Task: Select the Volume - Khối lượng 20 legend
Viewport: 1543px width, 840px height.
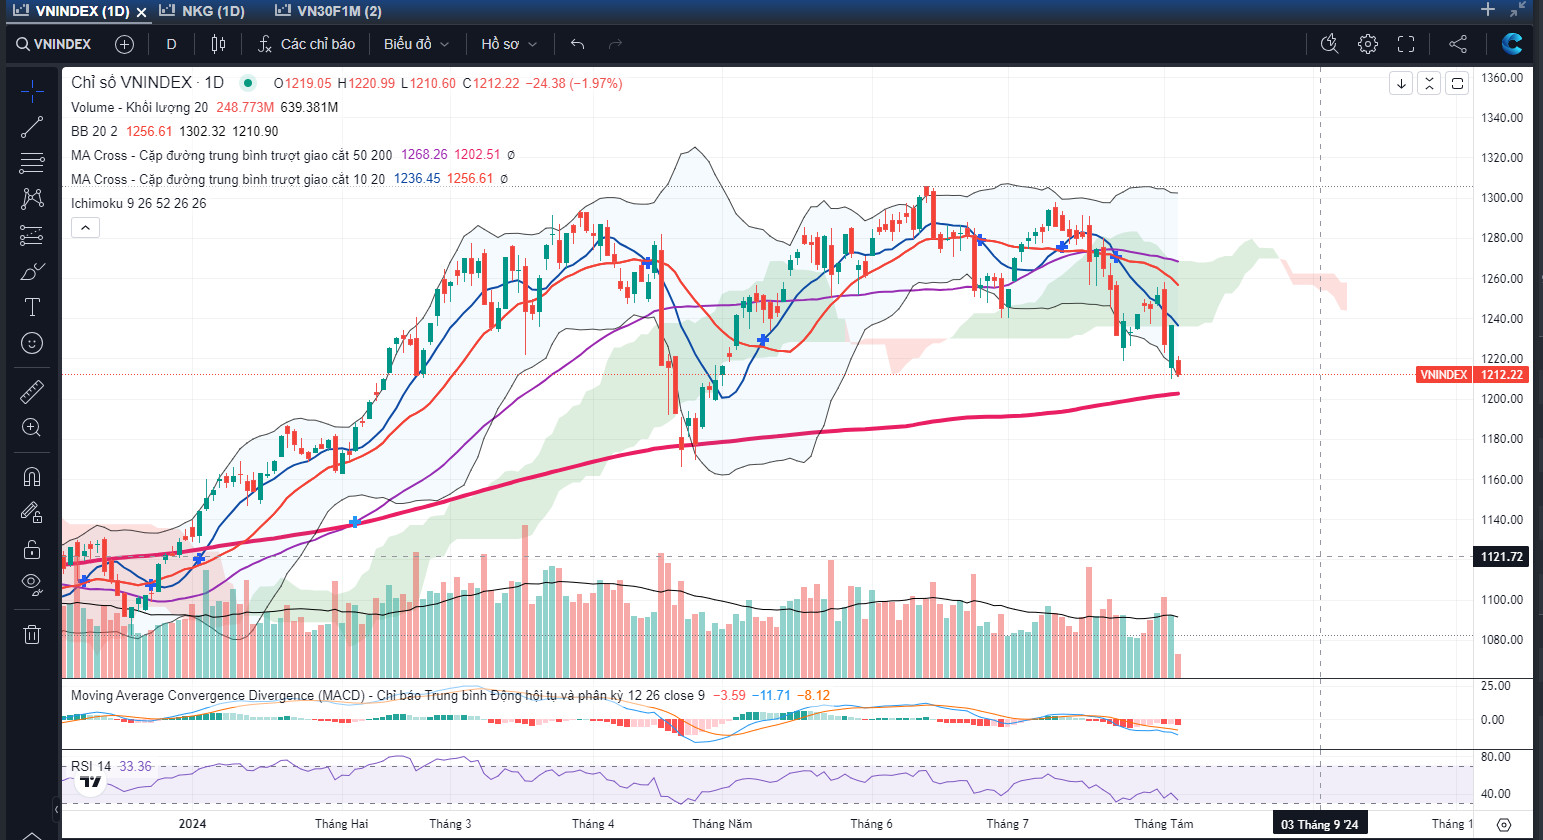Action: [x=139, y=107]
